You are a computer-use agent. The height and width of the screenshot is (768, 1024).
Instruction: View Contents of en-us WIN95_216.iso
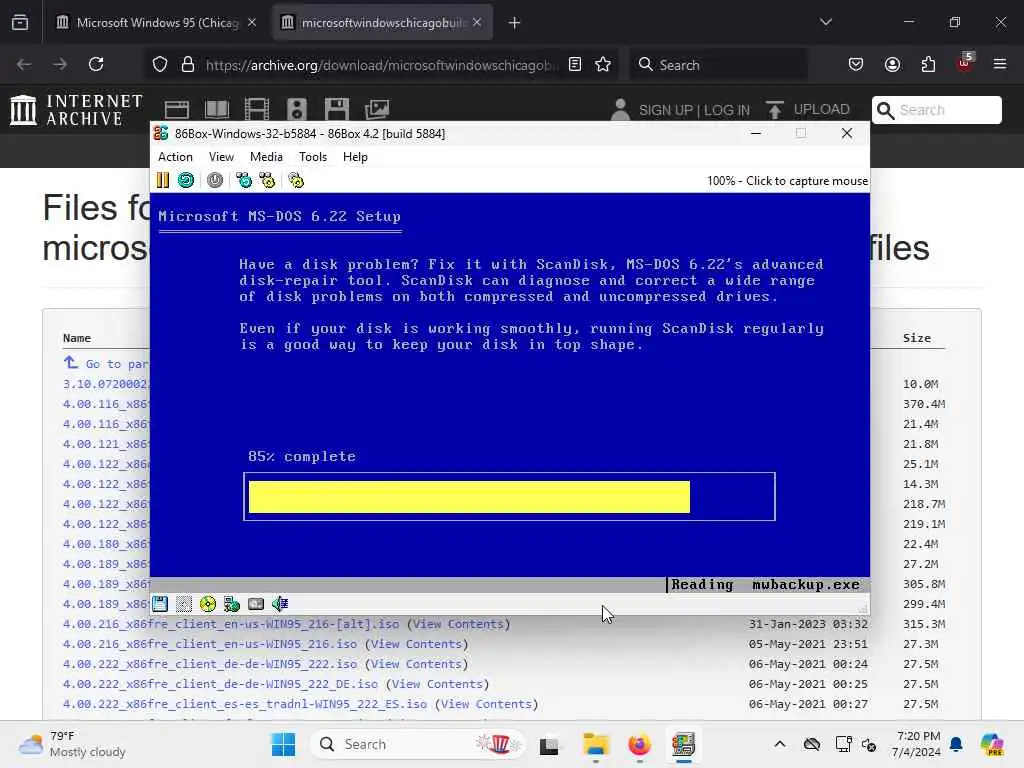tap(416, 644)
